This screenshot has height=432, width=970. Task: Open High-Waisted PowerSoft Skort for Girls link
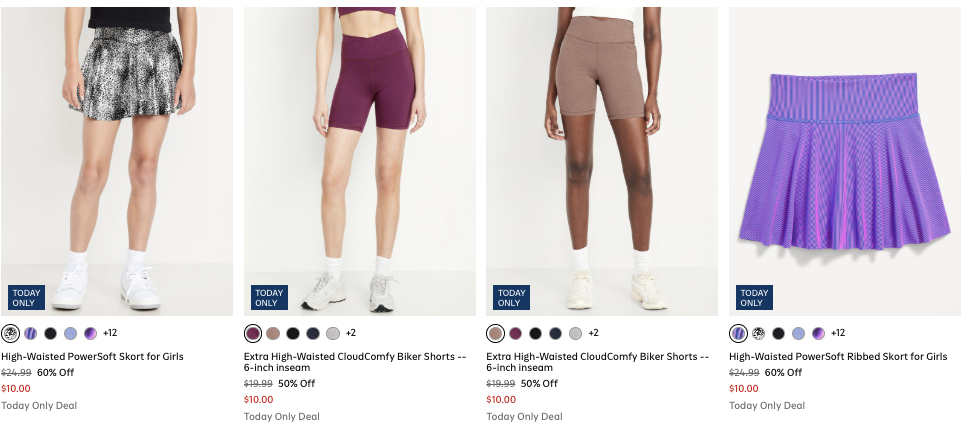[92, 356]
